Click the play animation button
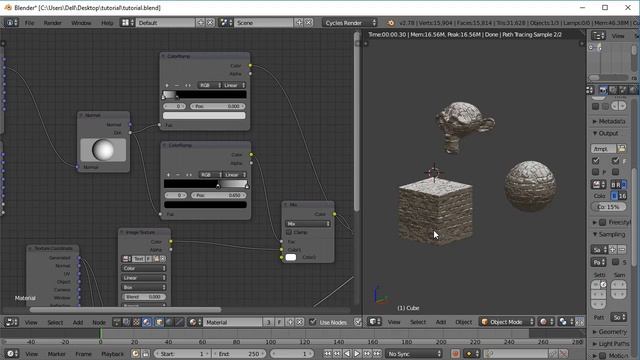Screen dimensions: 640x360 pos(357,353)
